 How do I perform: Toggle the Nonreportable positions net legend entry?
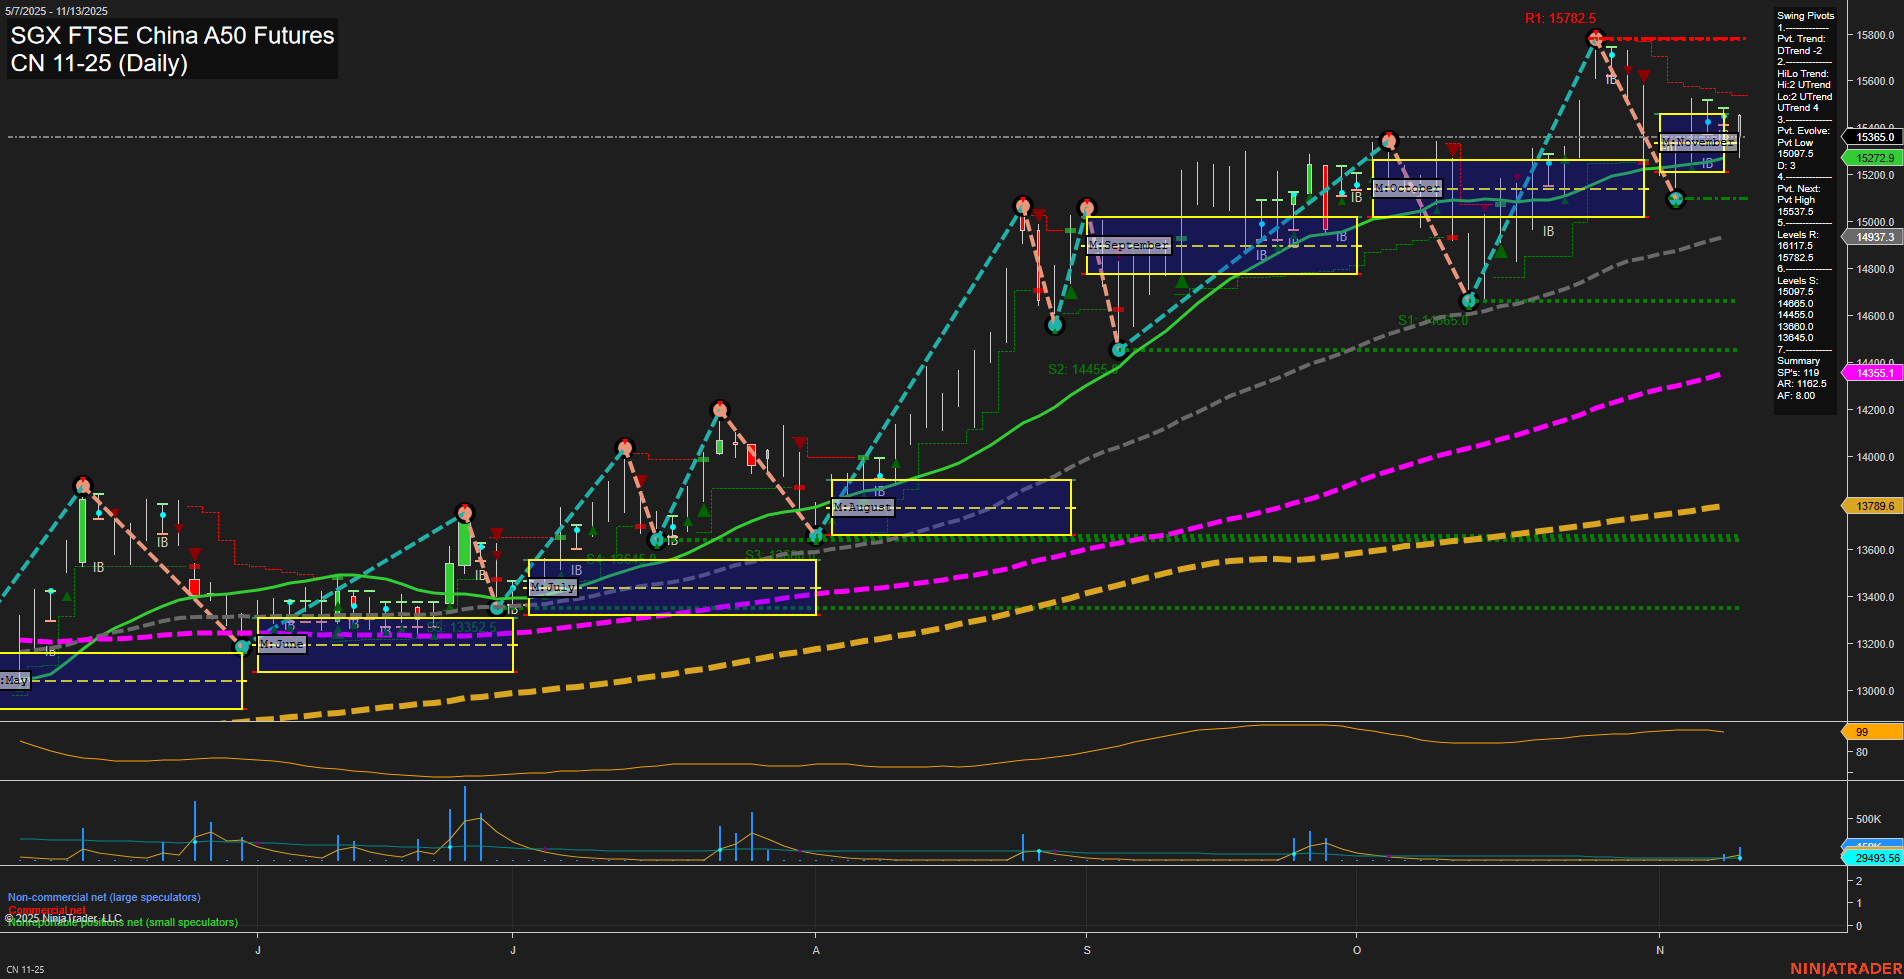coord(120,923)
